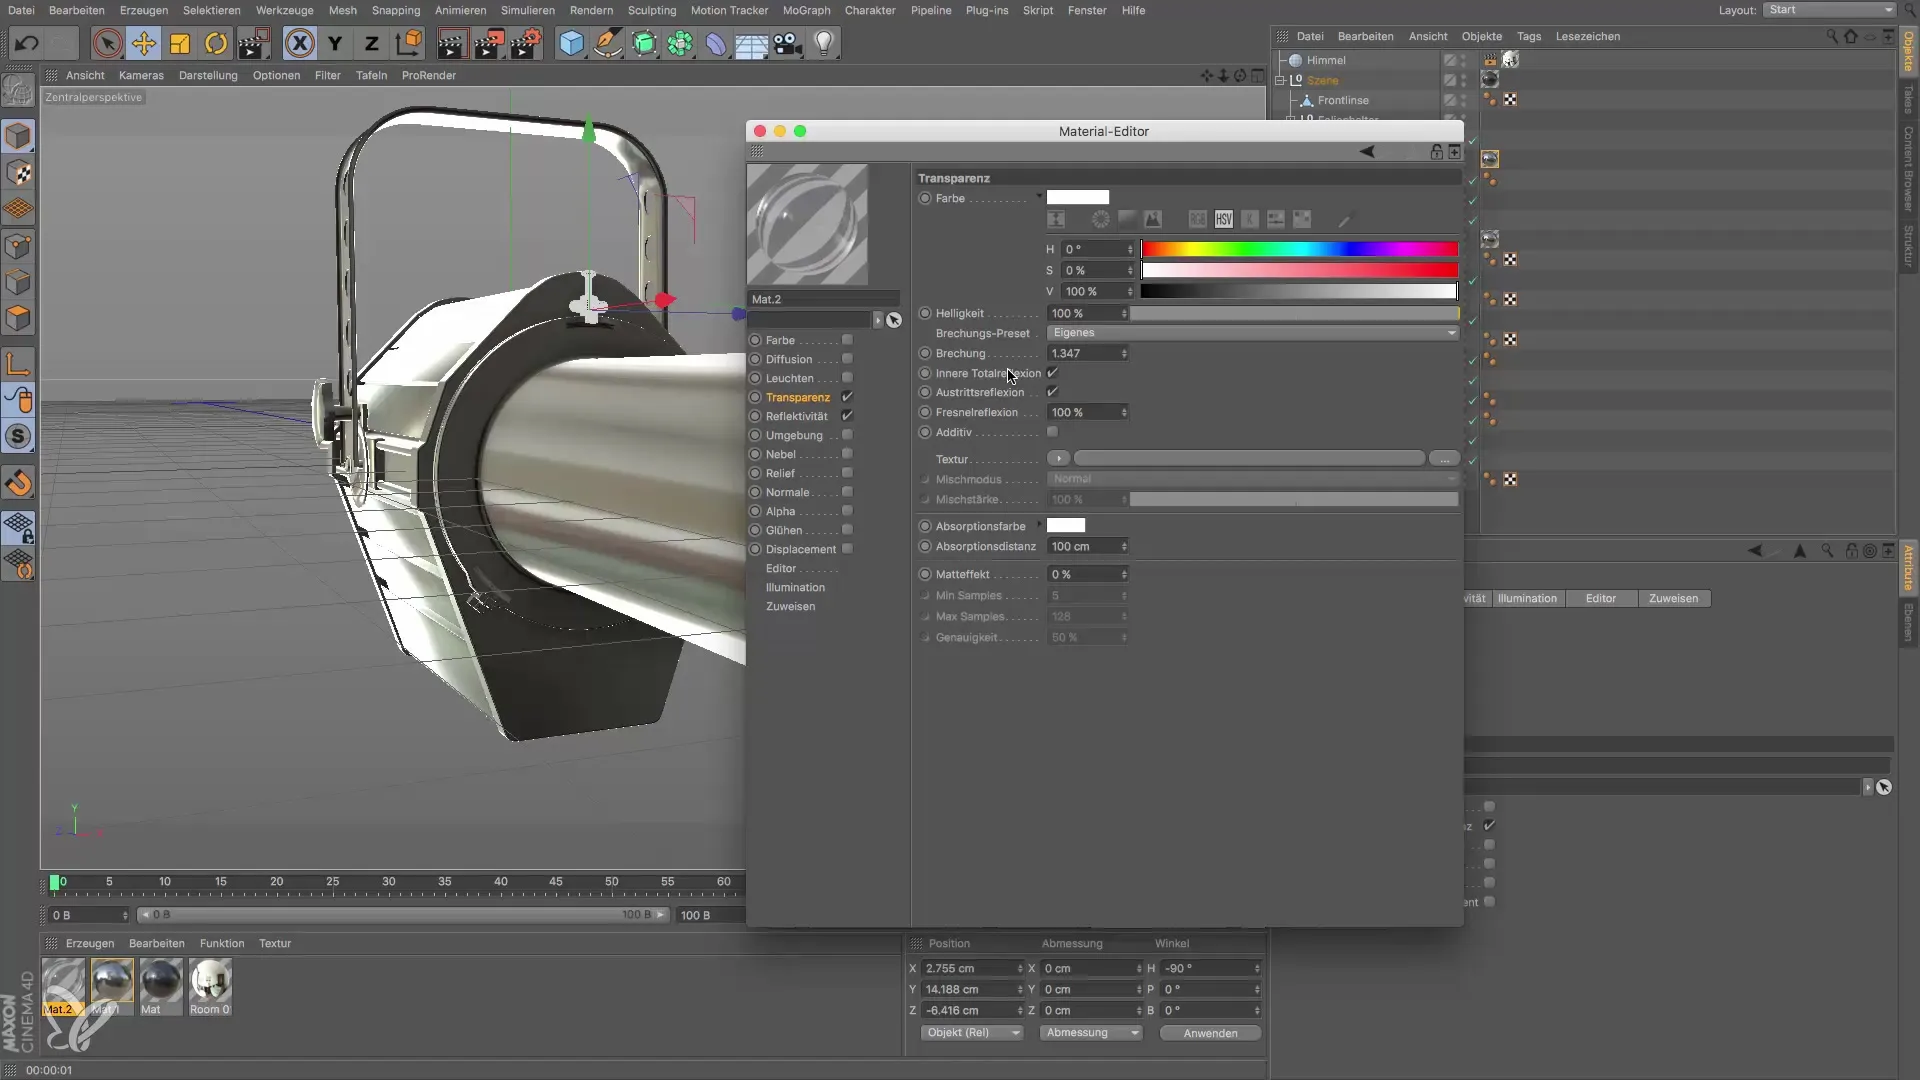This screenshot has width=1920, height=1080.
Task: Open the Objekt (Rel) dropdown
Action: (x=971, y=1033)
